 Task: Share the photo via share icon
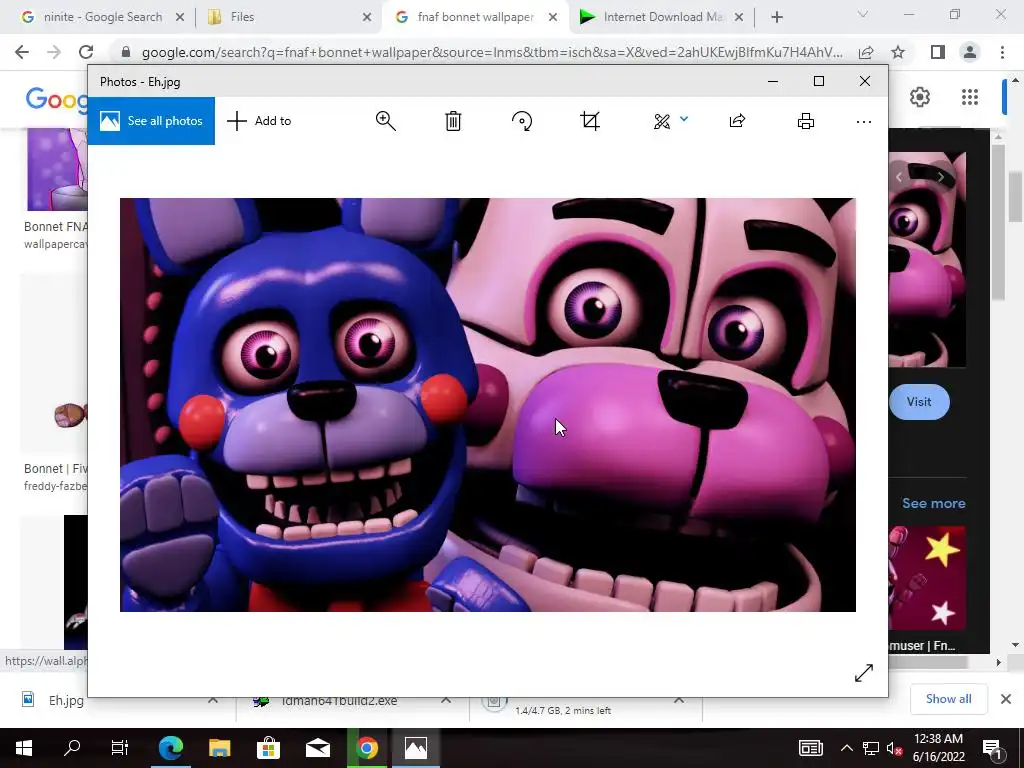(x=737, y=121)
